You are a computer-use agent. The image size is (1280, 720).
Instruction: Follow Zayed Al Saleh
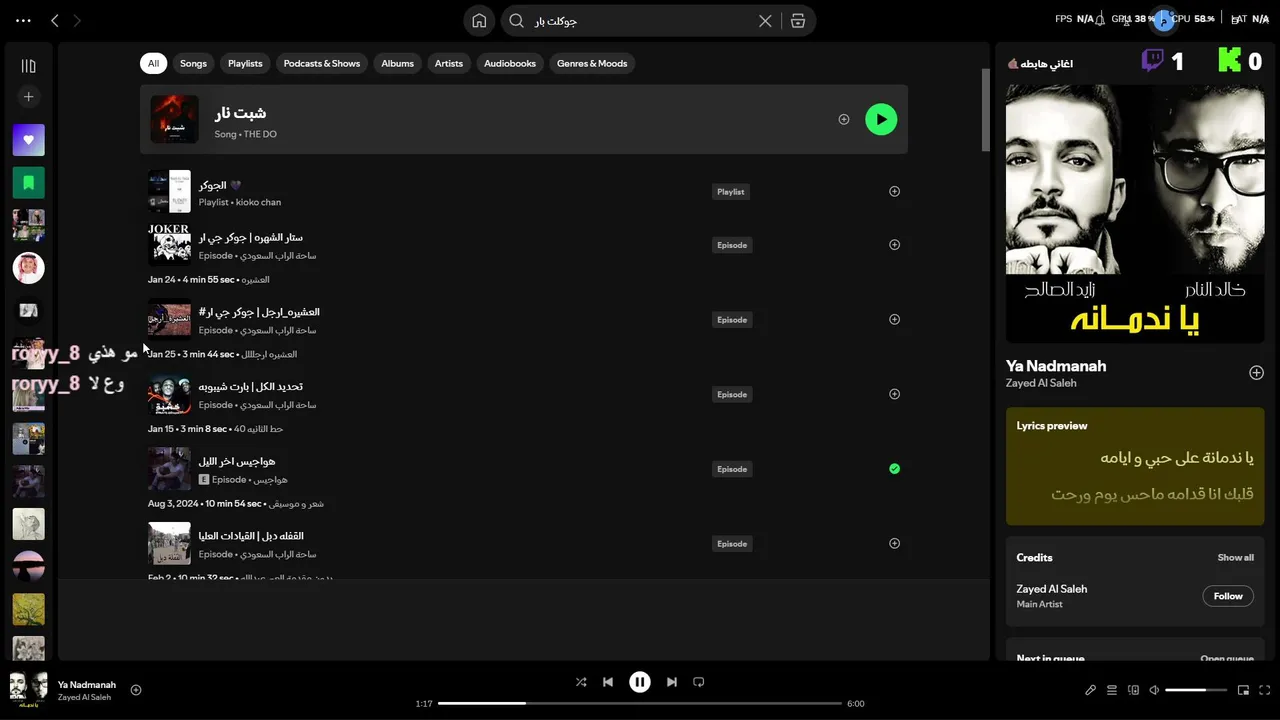click(x=1228, y=596)
